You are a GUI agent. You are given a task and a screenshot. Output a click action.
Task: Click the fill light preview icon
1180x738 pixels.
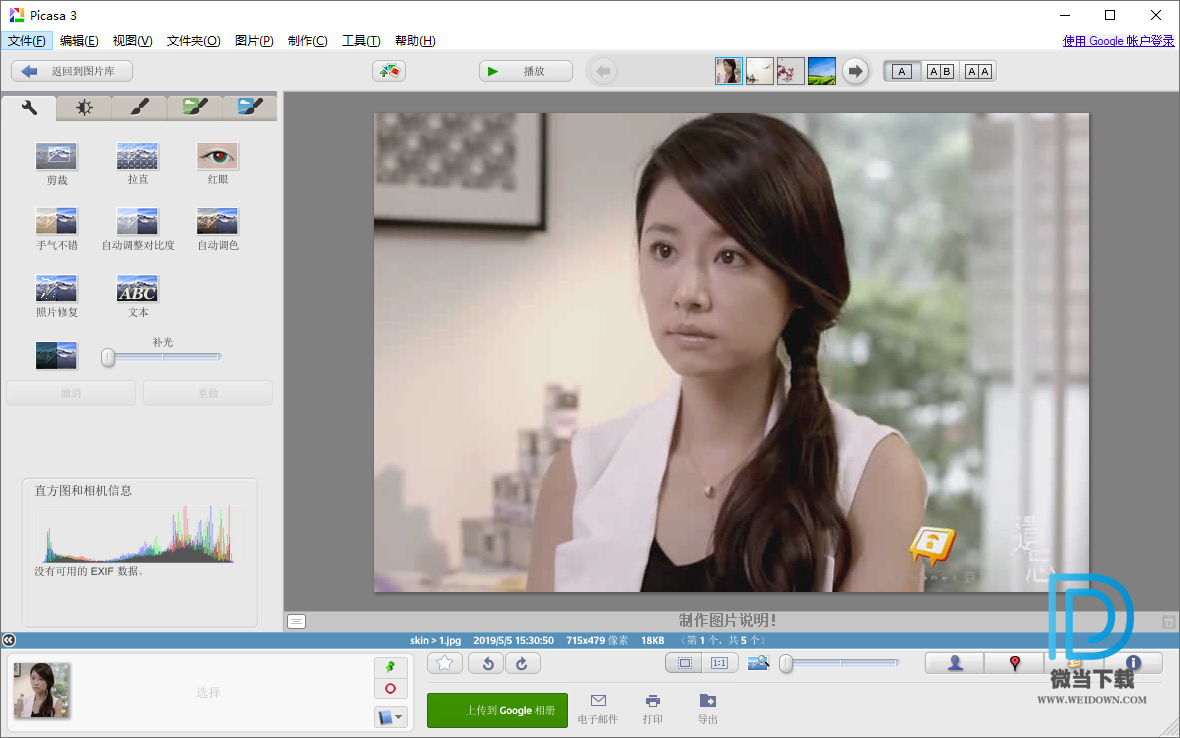tap(56, 355)
